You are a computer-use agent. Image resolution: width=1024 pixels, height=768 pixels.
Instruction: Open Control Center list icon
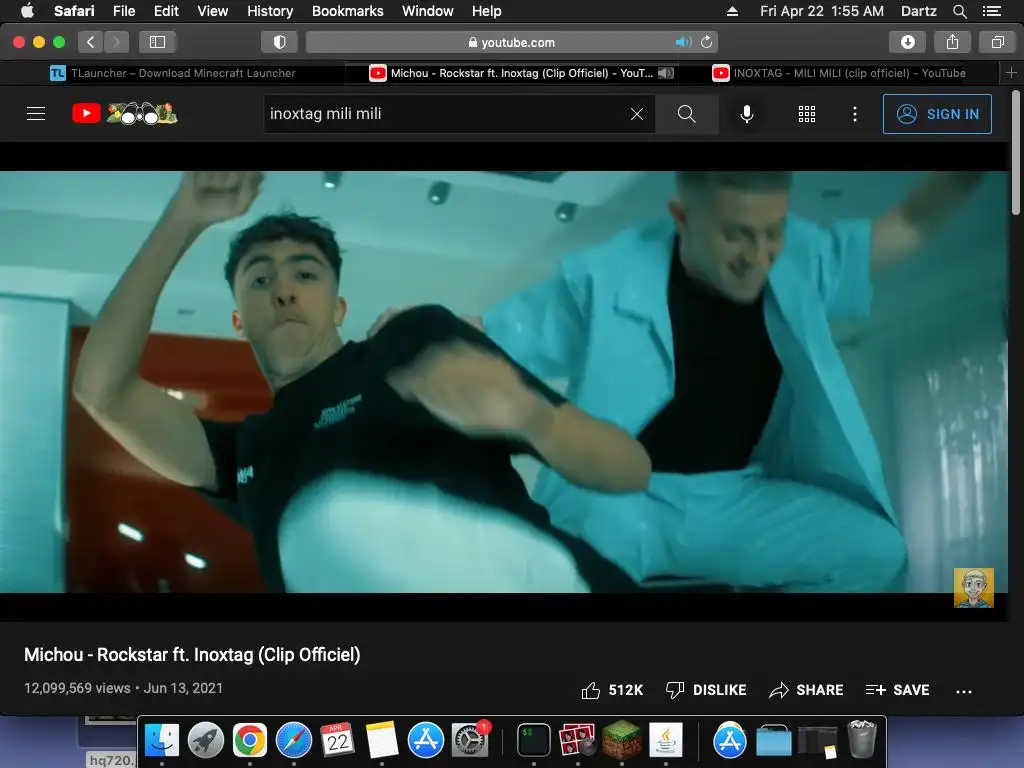(992, 11)
